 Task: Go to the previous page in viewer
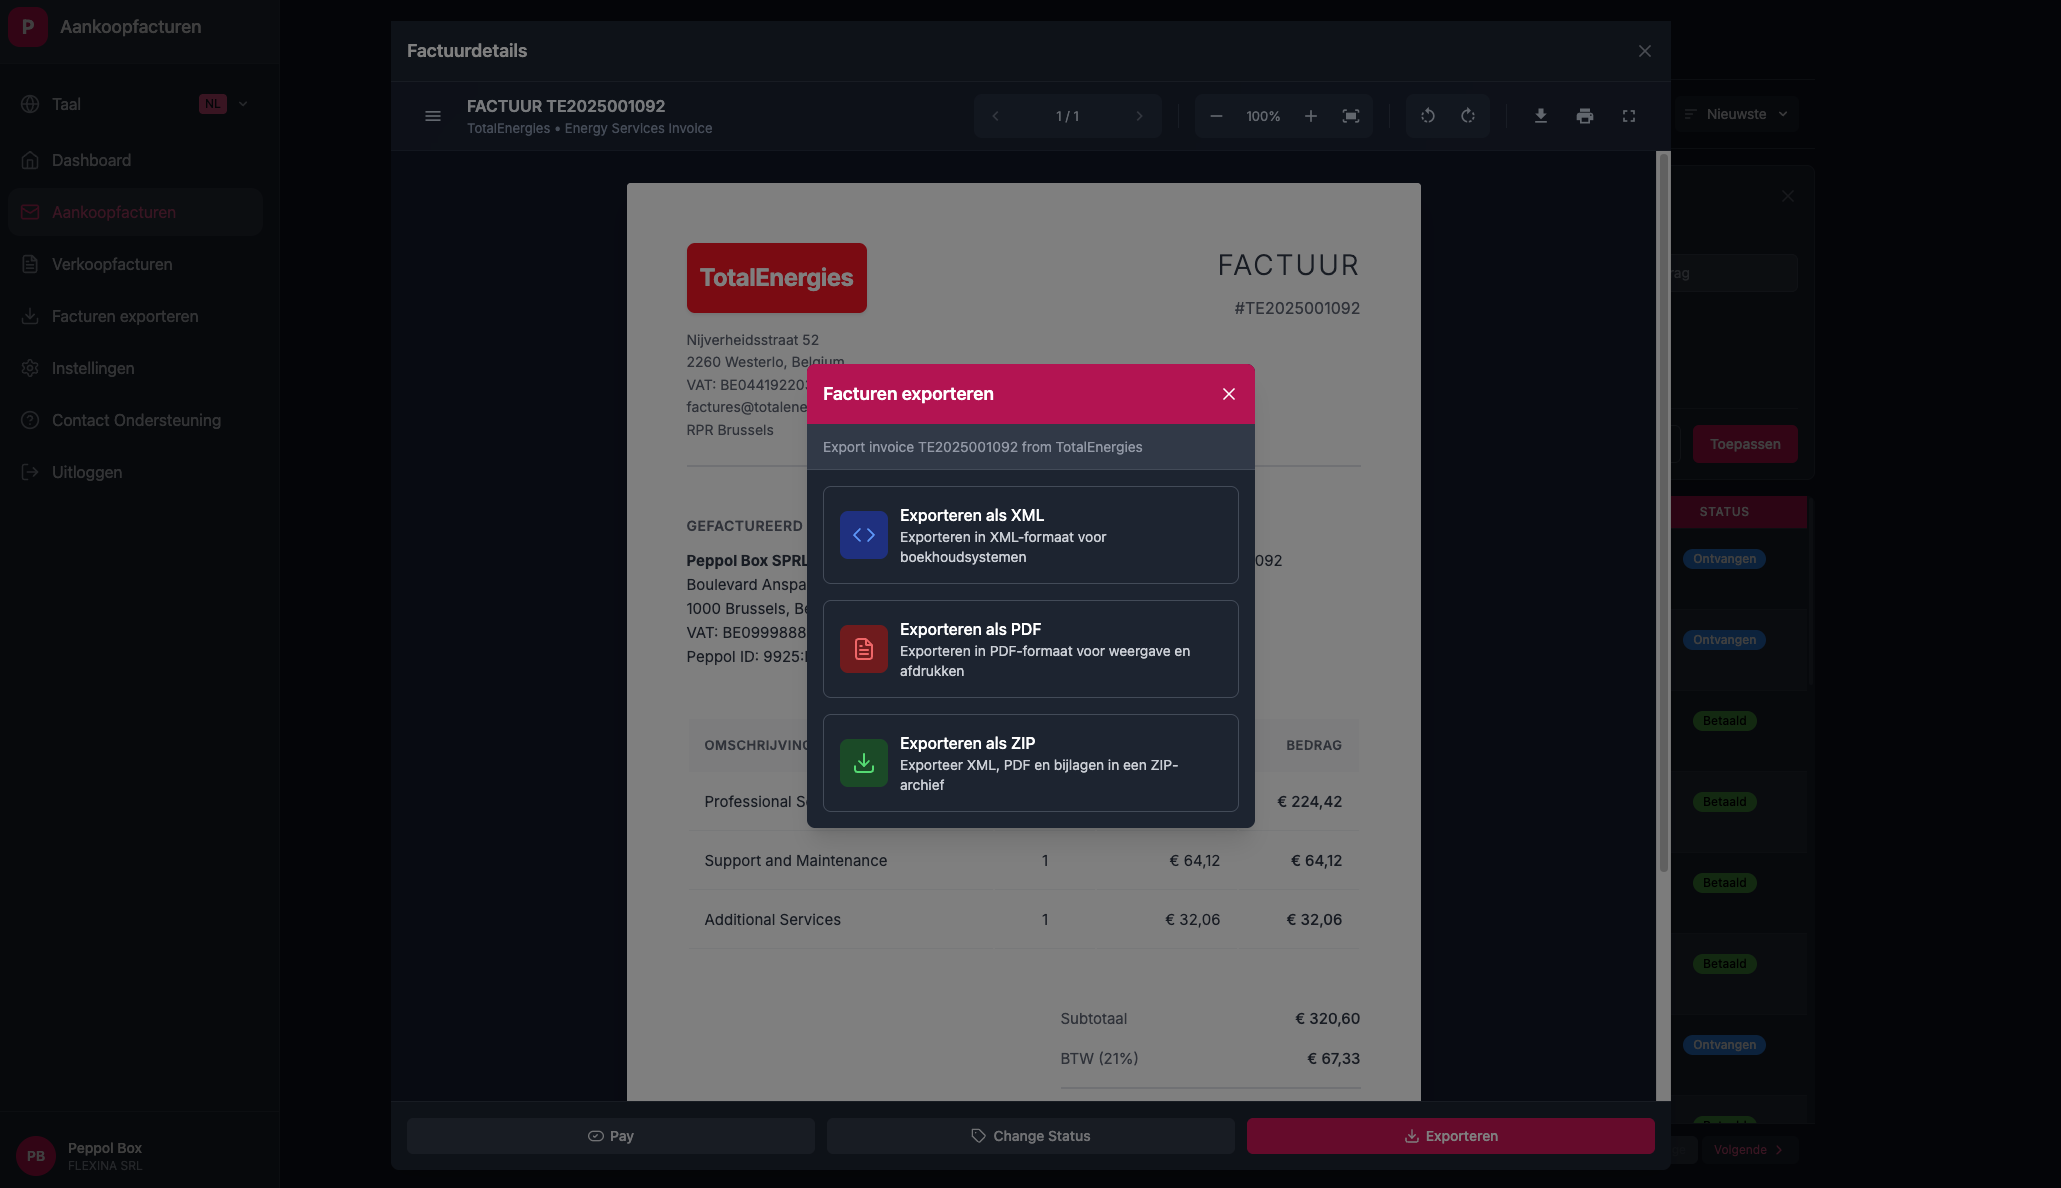(x=995, y=116)
